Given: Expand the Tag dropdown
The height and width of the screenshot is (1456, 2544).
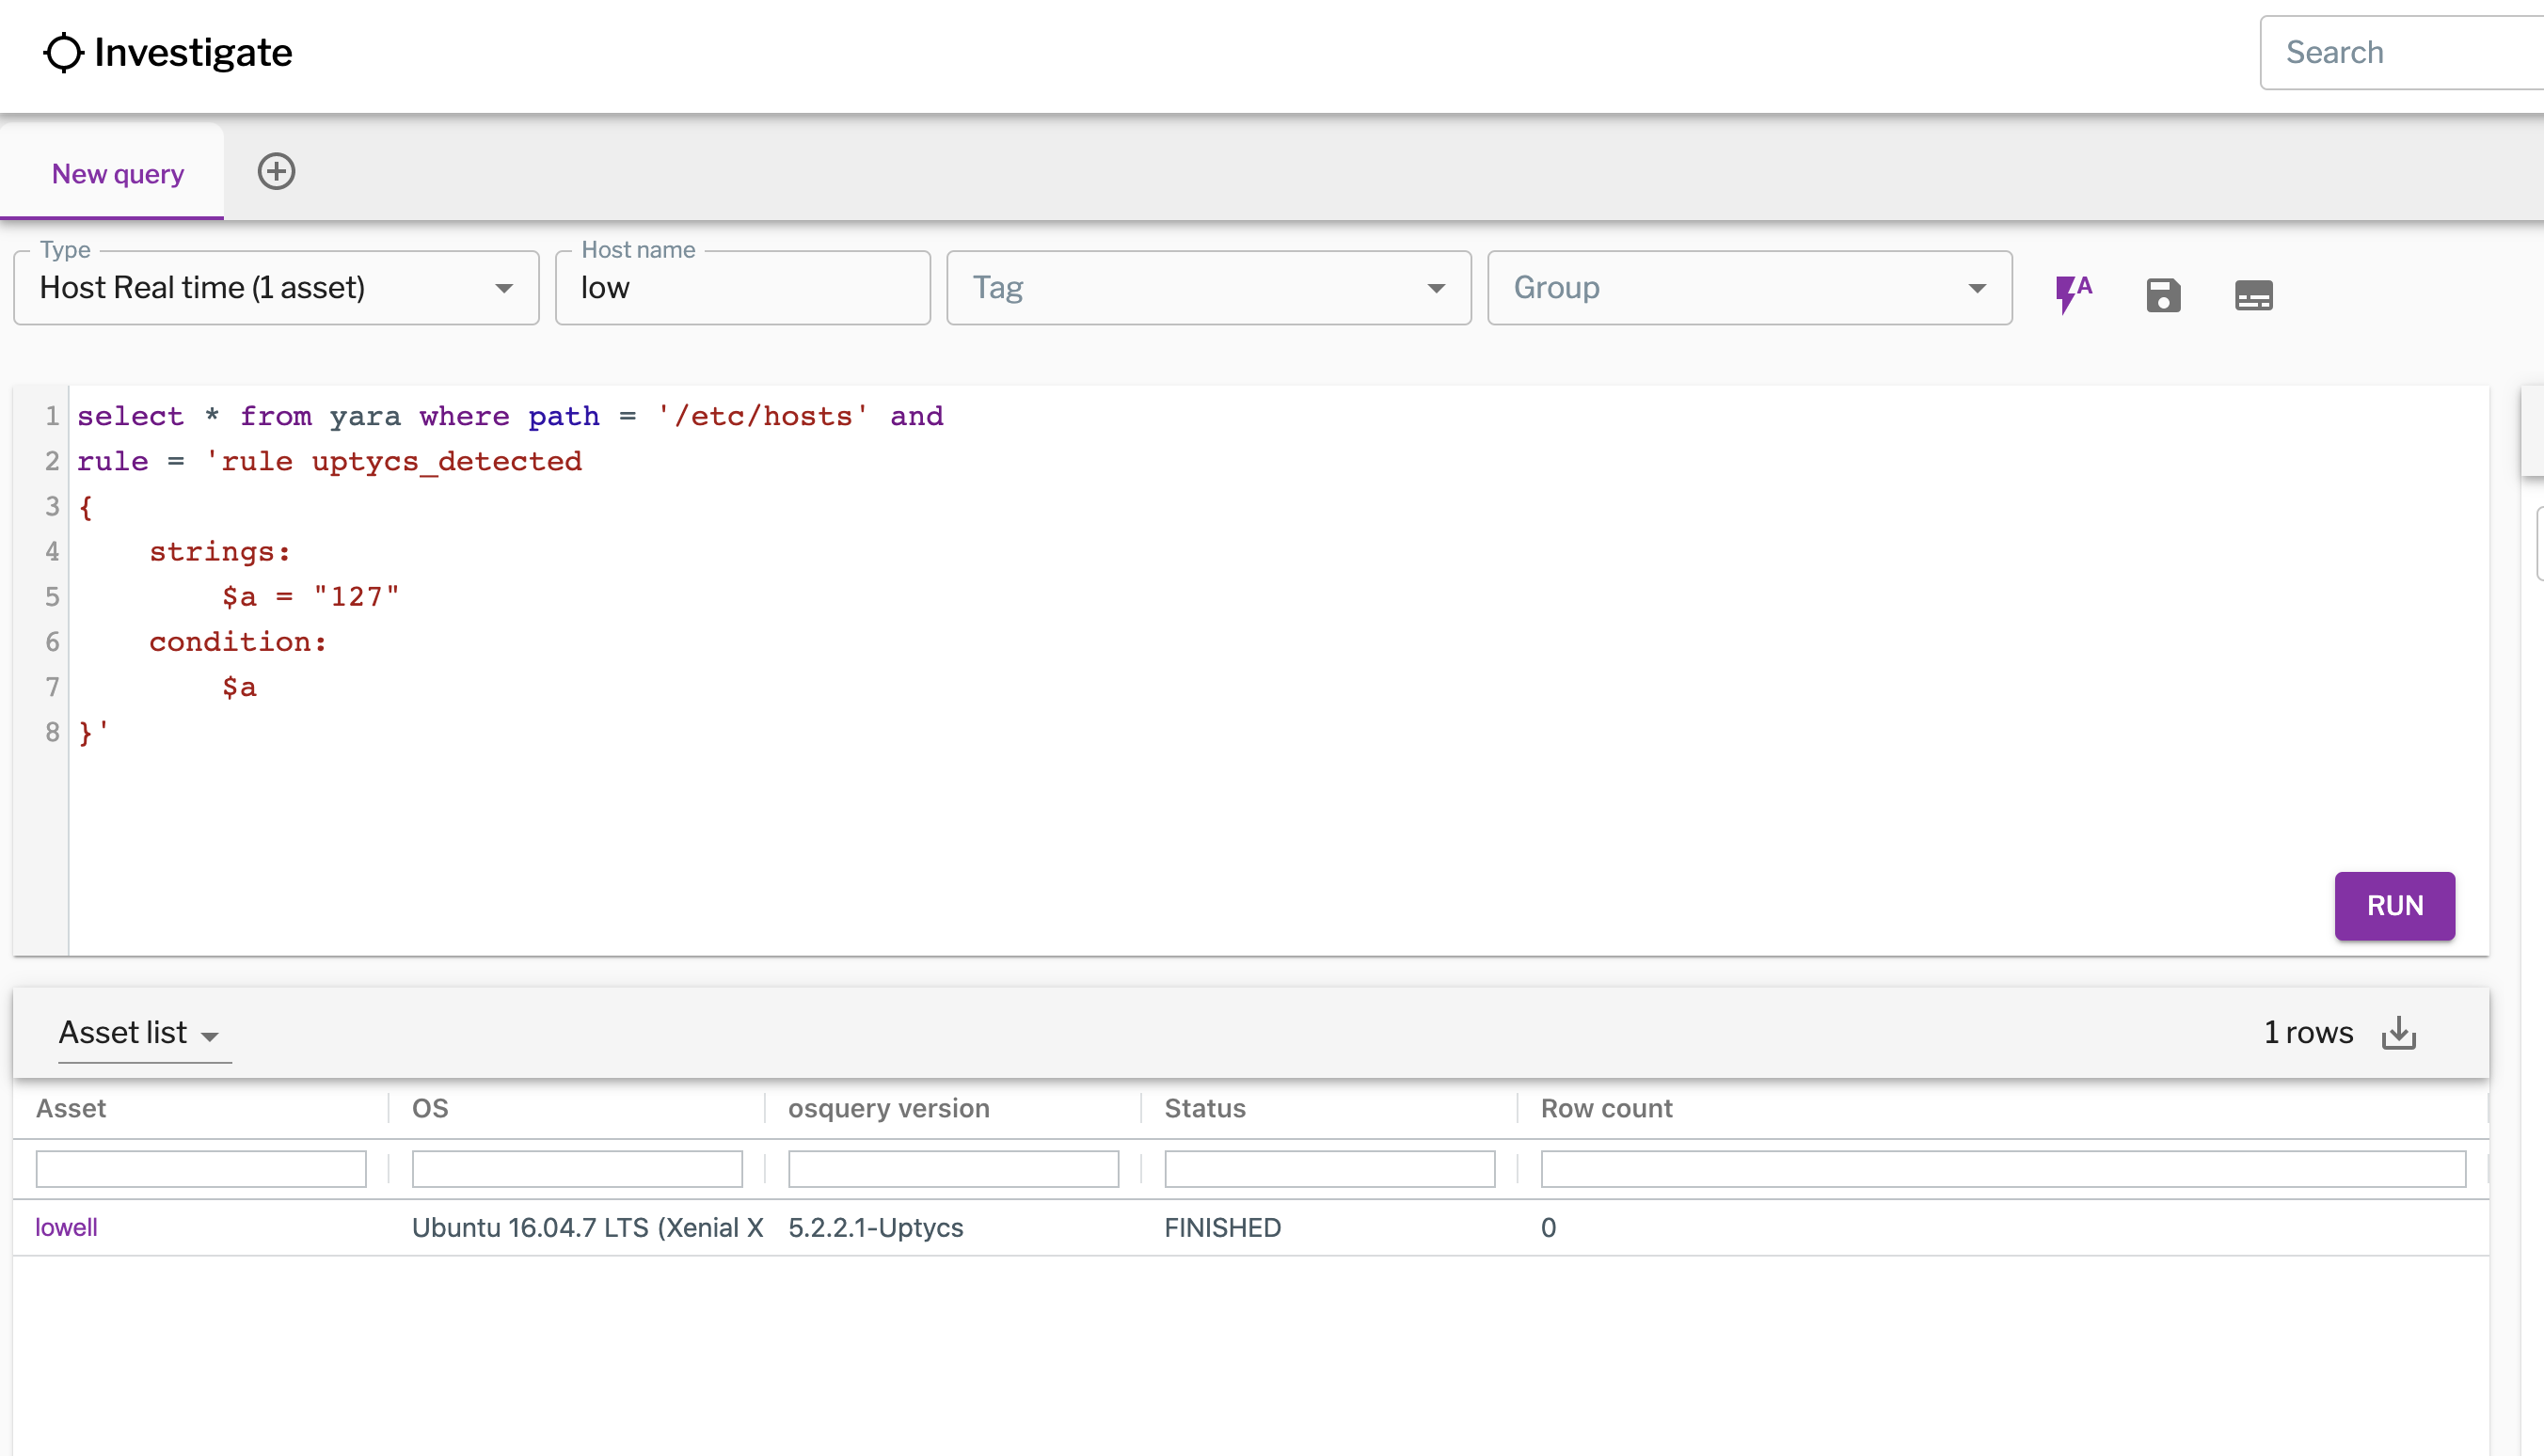Looking at the screenshot, I should coord(1437,288).
